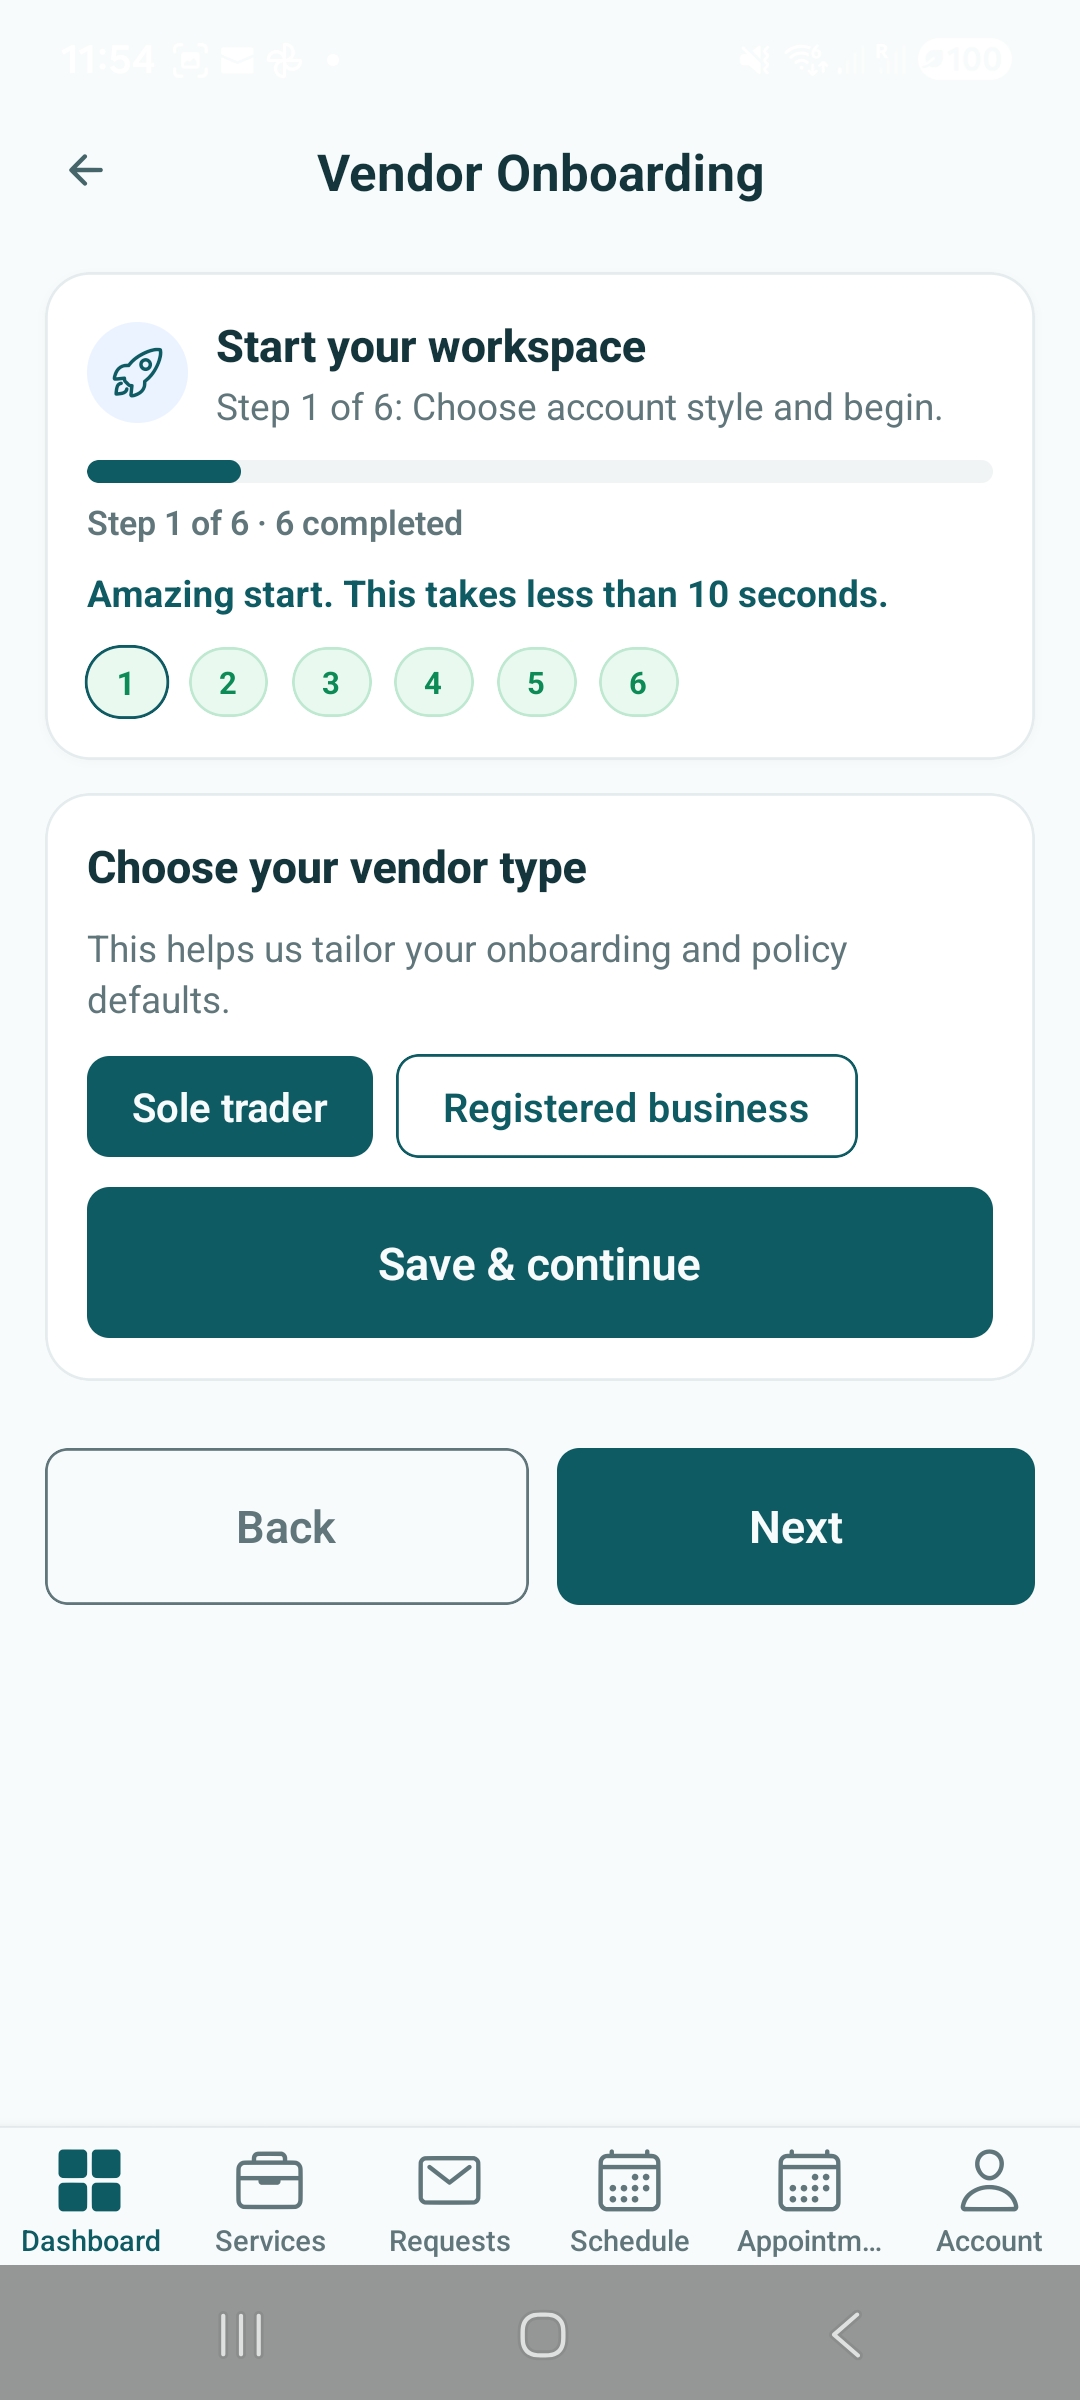Select step 4 in the step indicator
The width and height of the screenshot is (1080, 2400).
433,681
